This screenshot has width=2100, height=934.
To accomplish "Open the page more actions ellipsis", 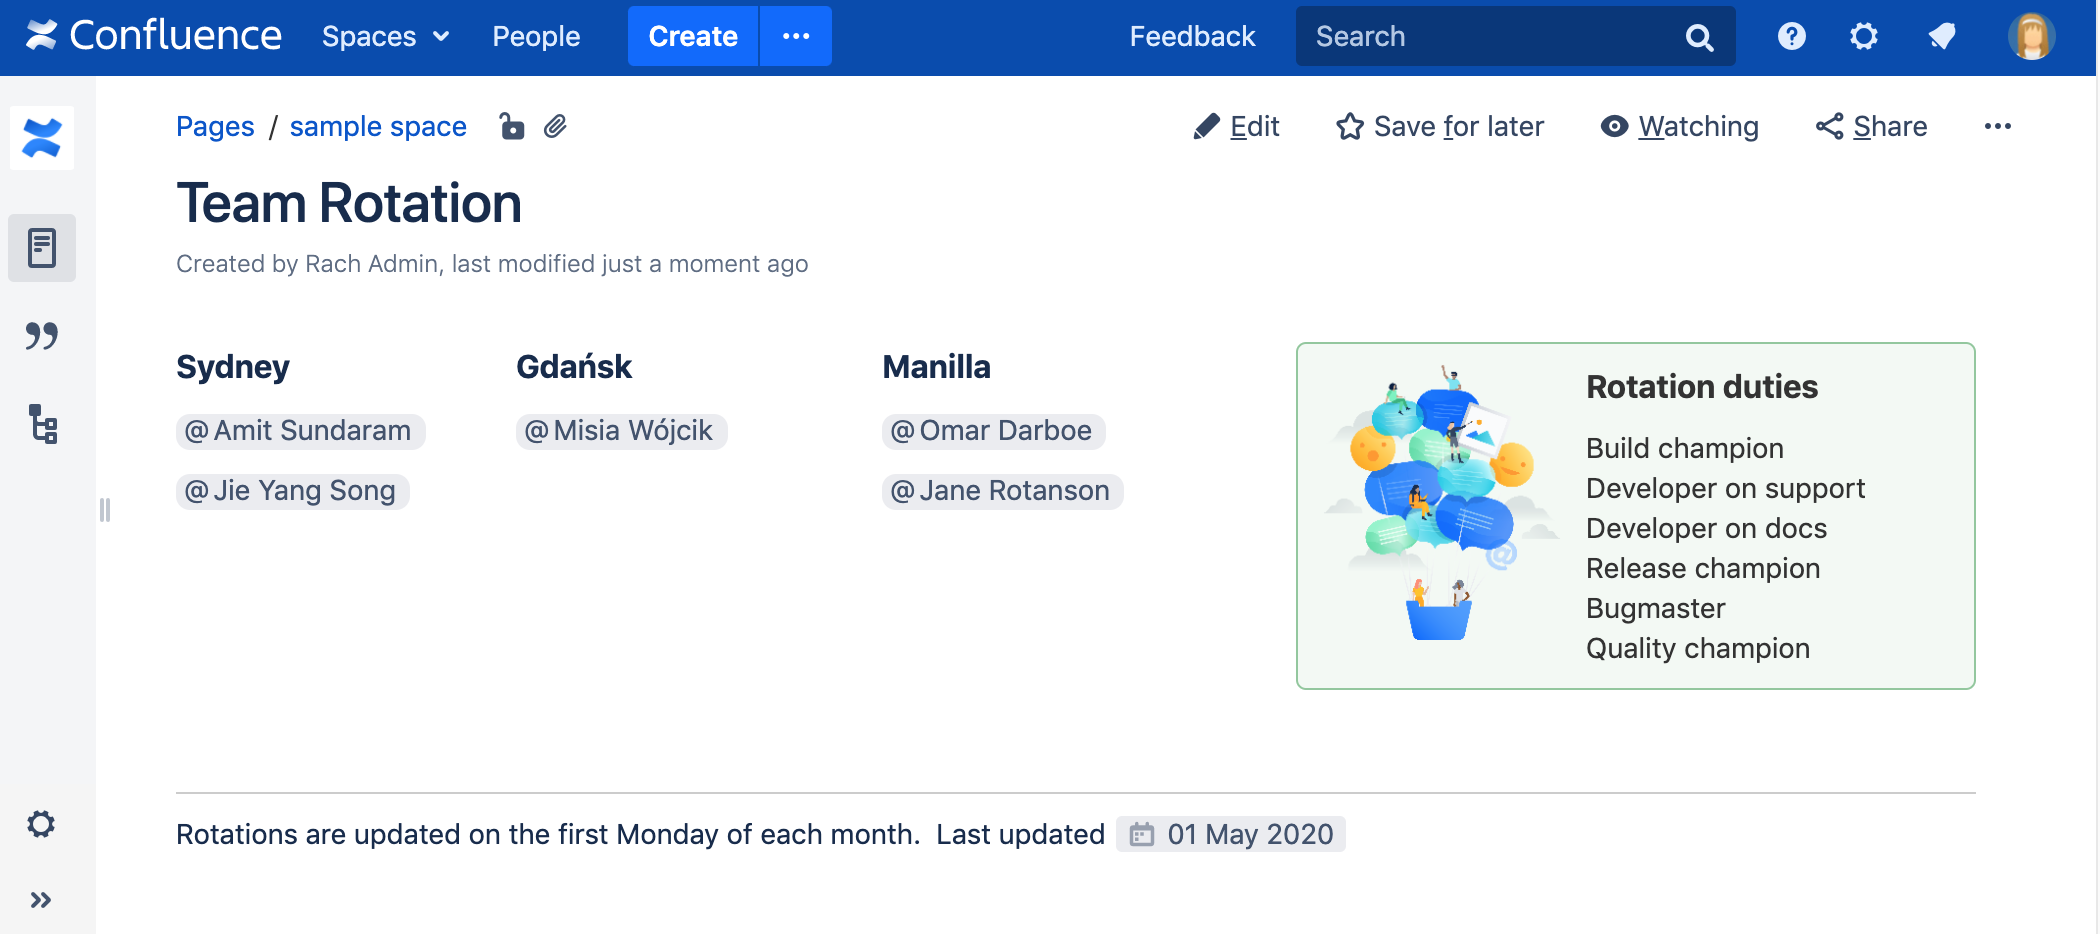I will (x=1997, y=127).
